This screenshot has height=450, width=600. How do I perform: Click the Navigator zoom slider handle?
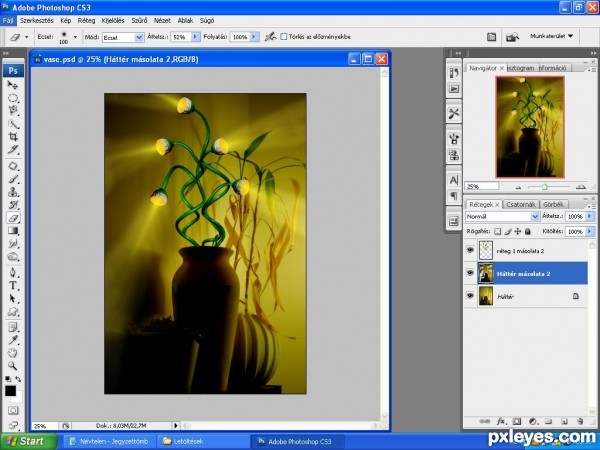pyautogui.click(x=545, y=187)
